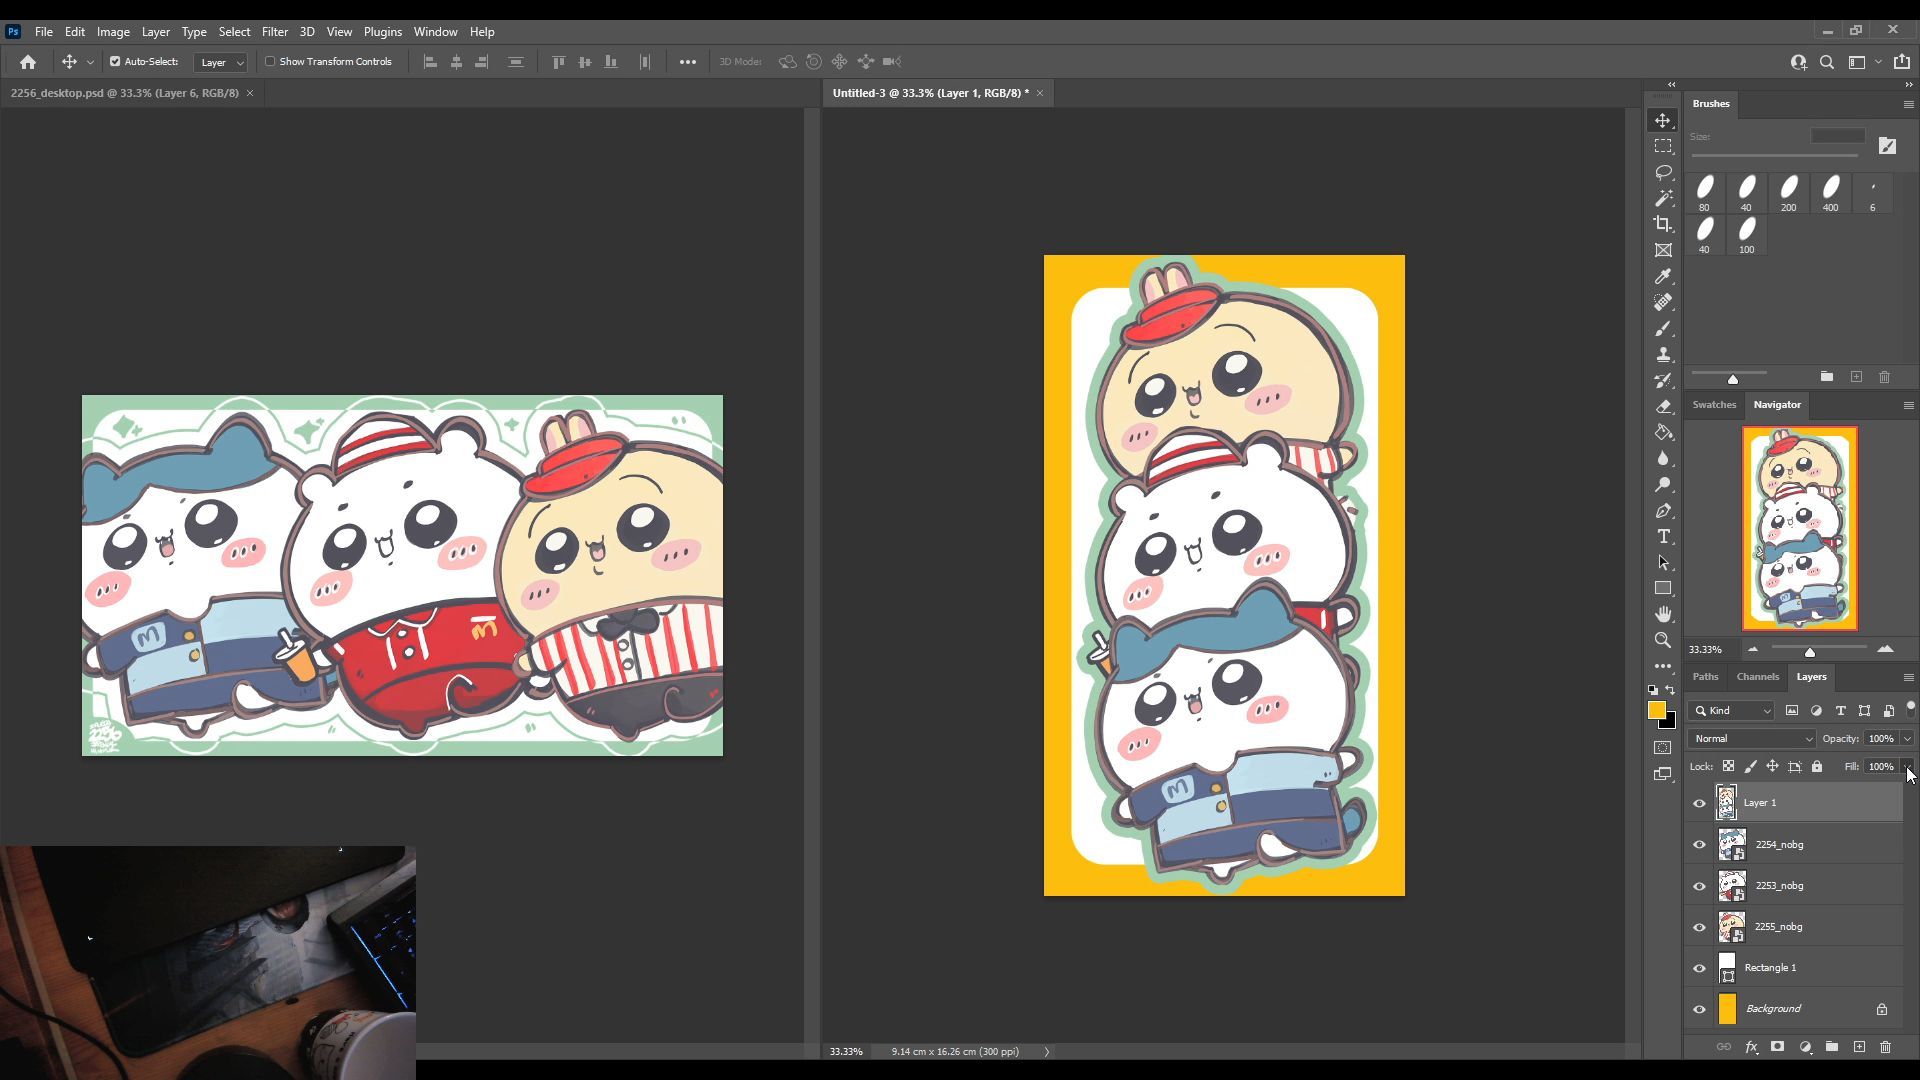The width and height of the screenshot is (1920, 1080).
Task: Select the Hand tool
Action: pos(1663,614)
